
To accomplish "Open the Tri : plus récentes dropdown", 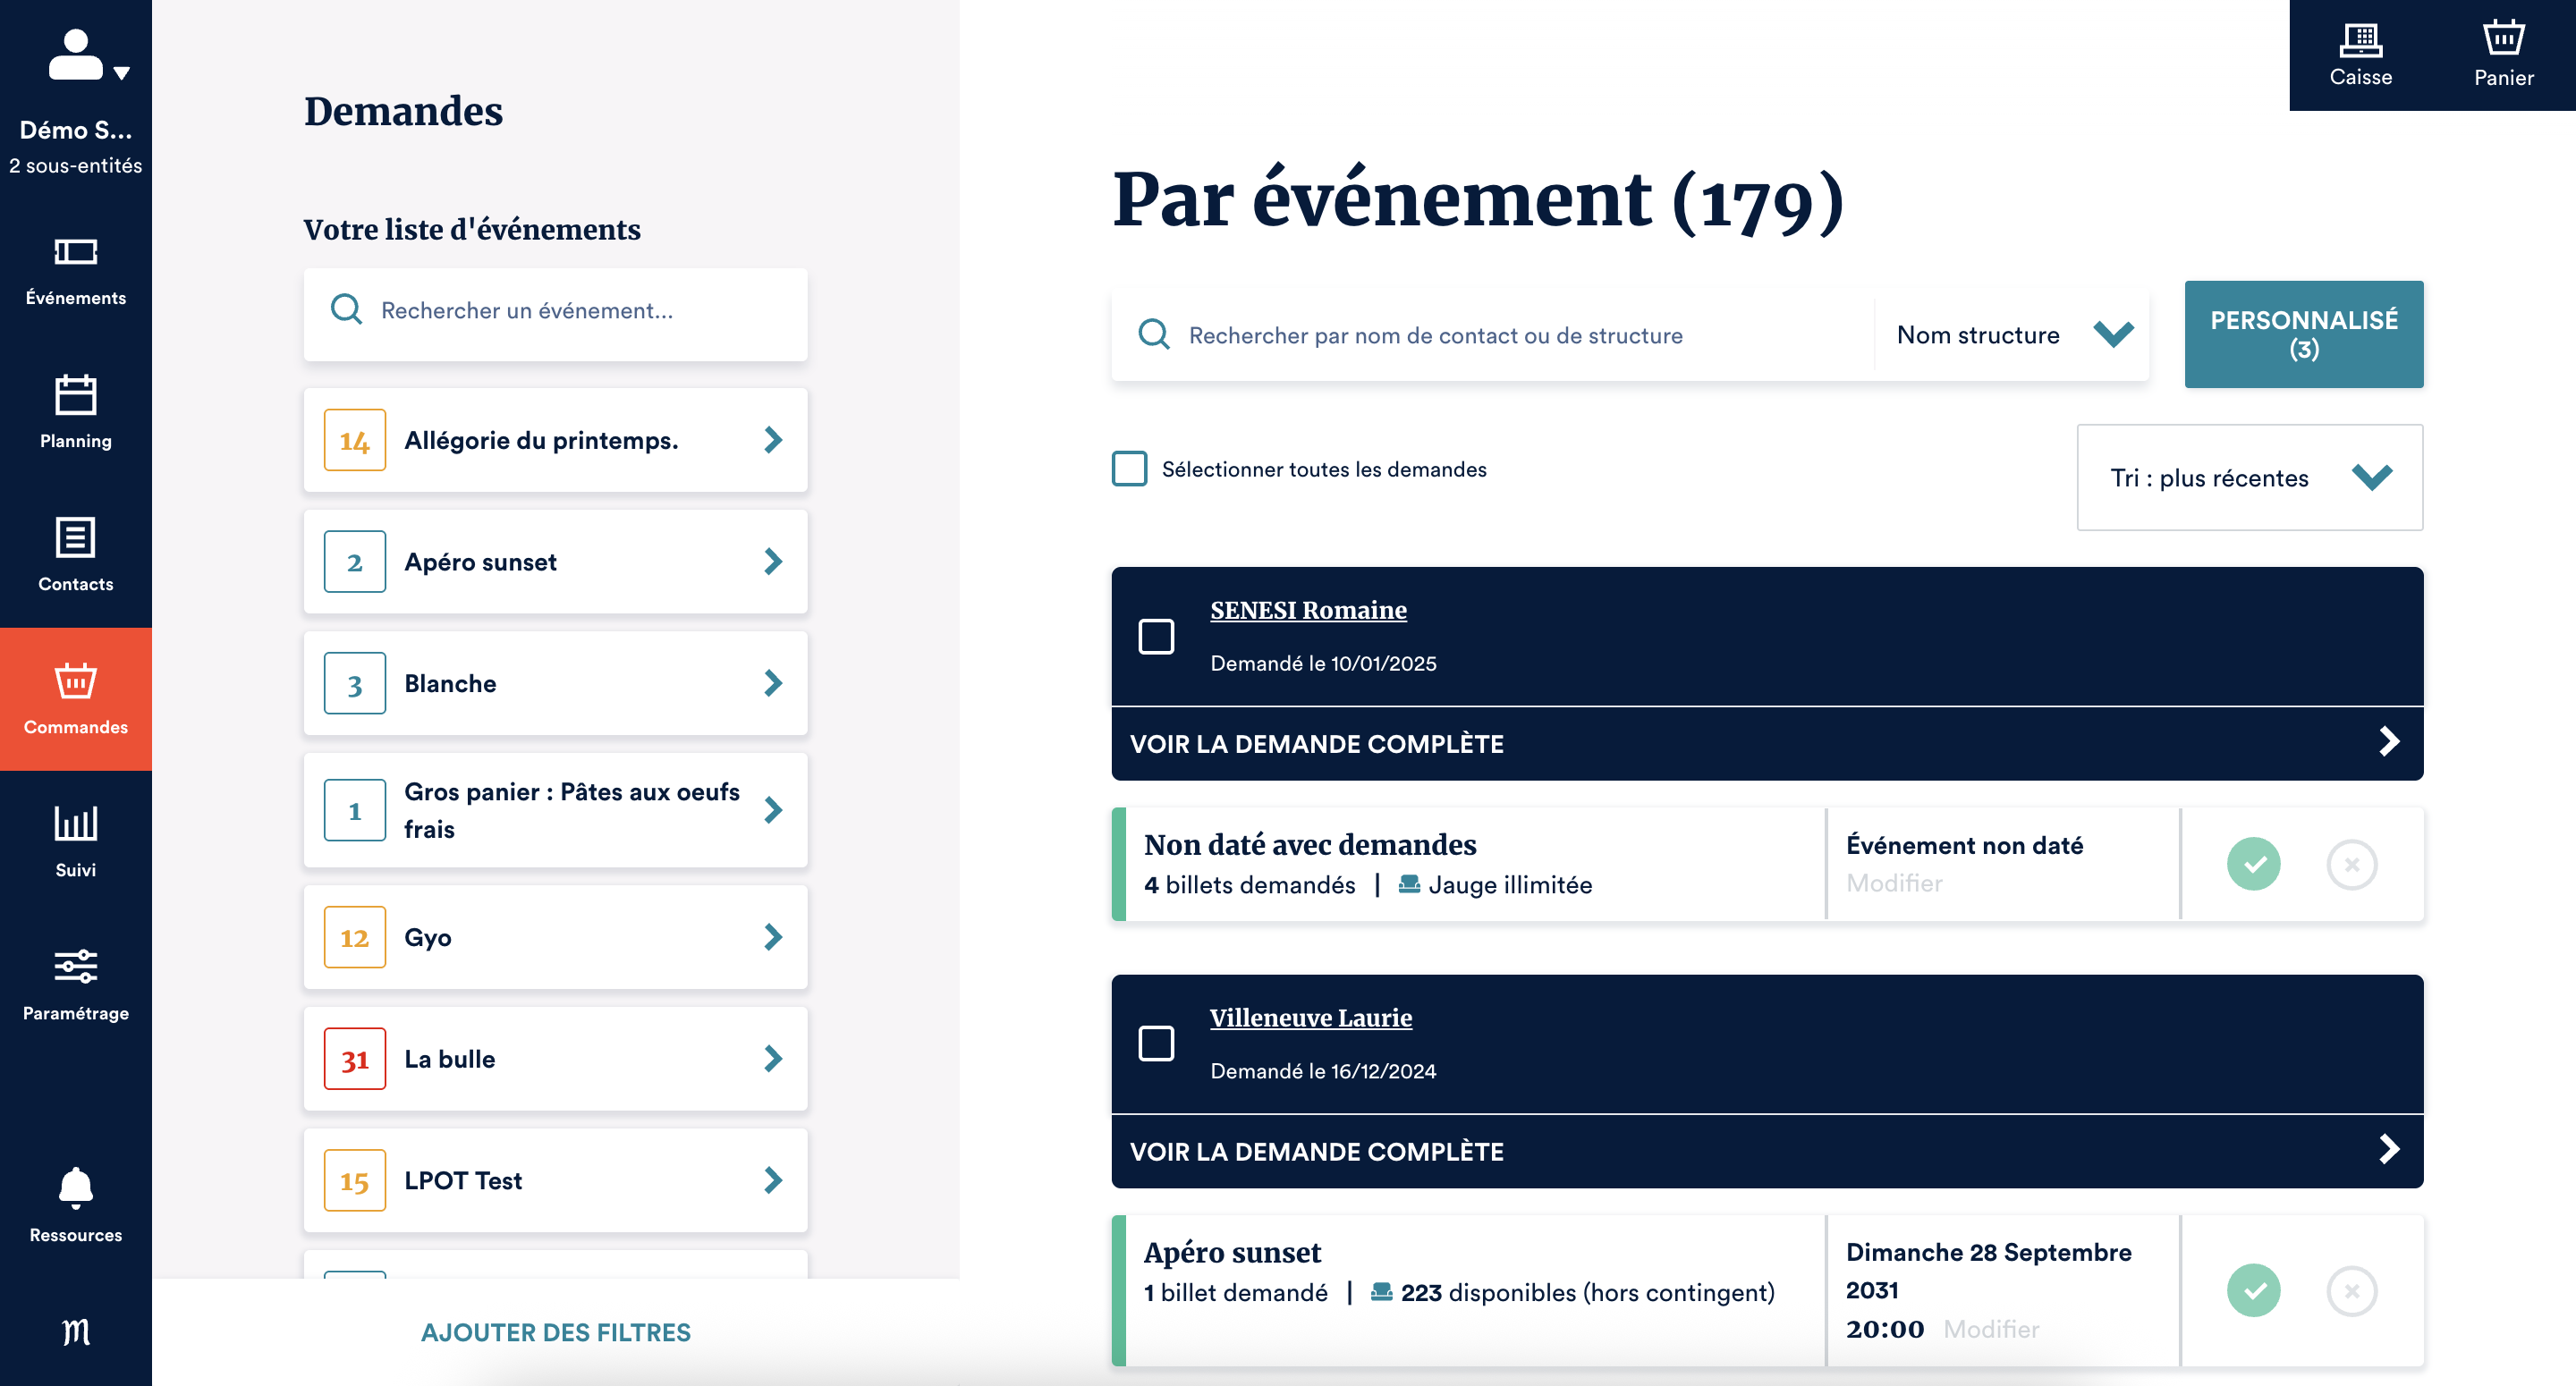I will [x=2249, y=478].
